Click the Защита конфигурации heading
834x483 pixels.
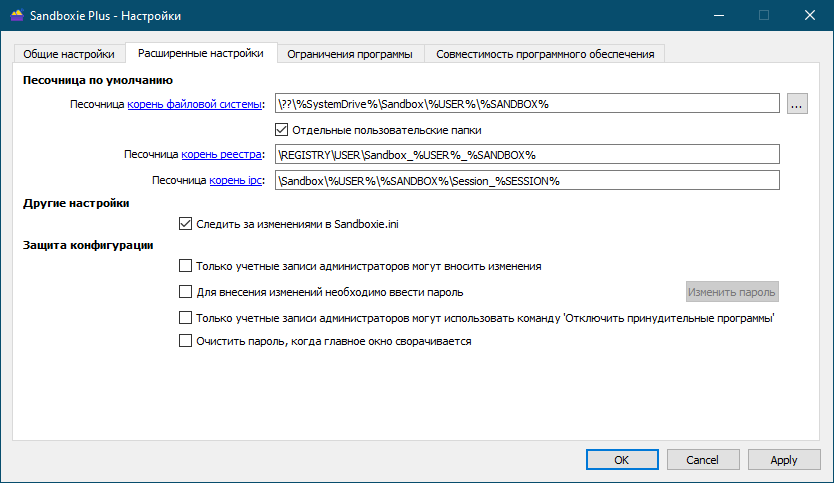coord(88,245)
